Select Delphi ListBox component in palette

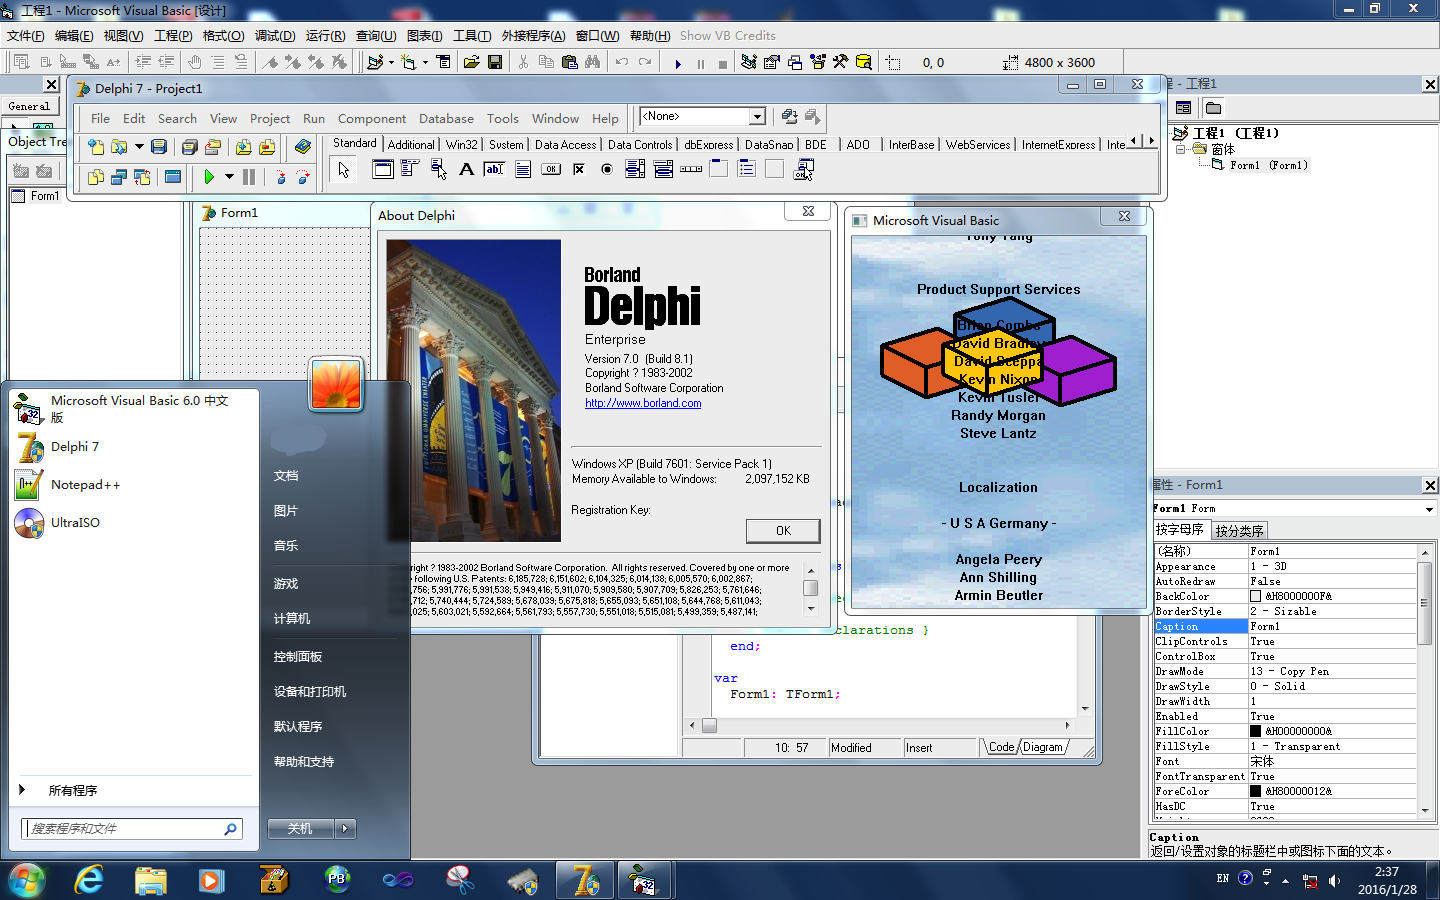coord(634,169)
